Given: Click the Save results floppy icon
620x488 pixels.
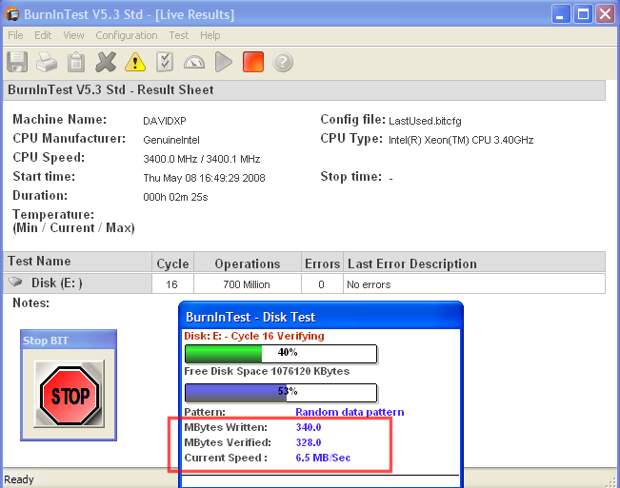Looking at the screenshot, I should coord(17,62).
